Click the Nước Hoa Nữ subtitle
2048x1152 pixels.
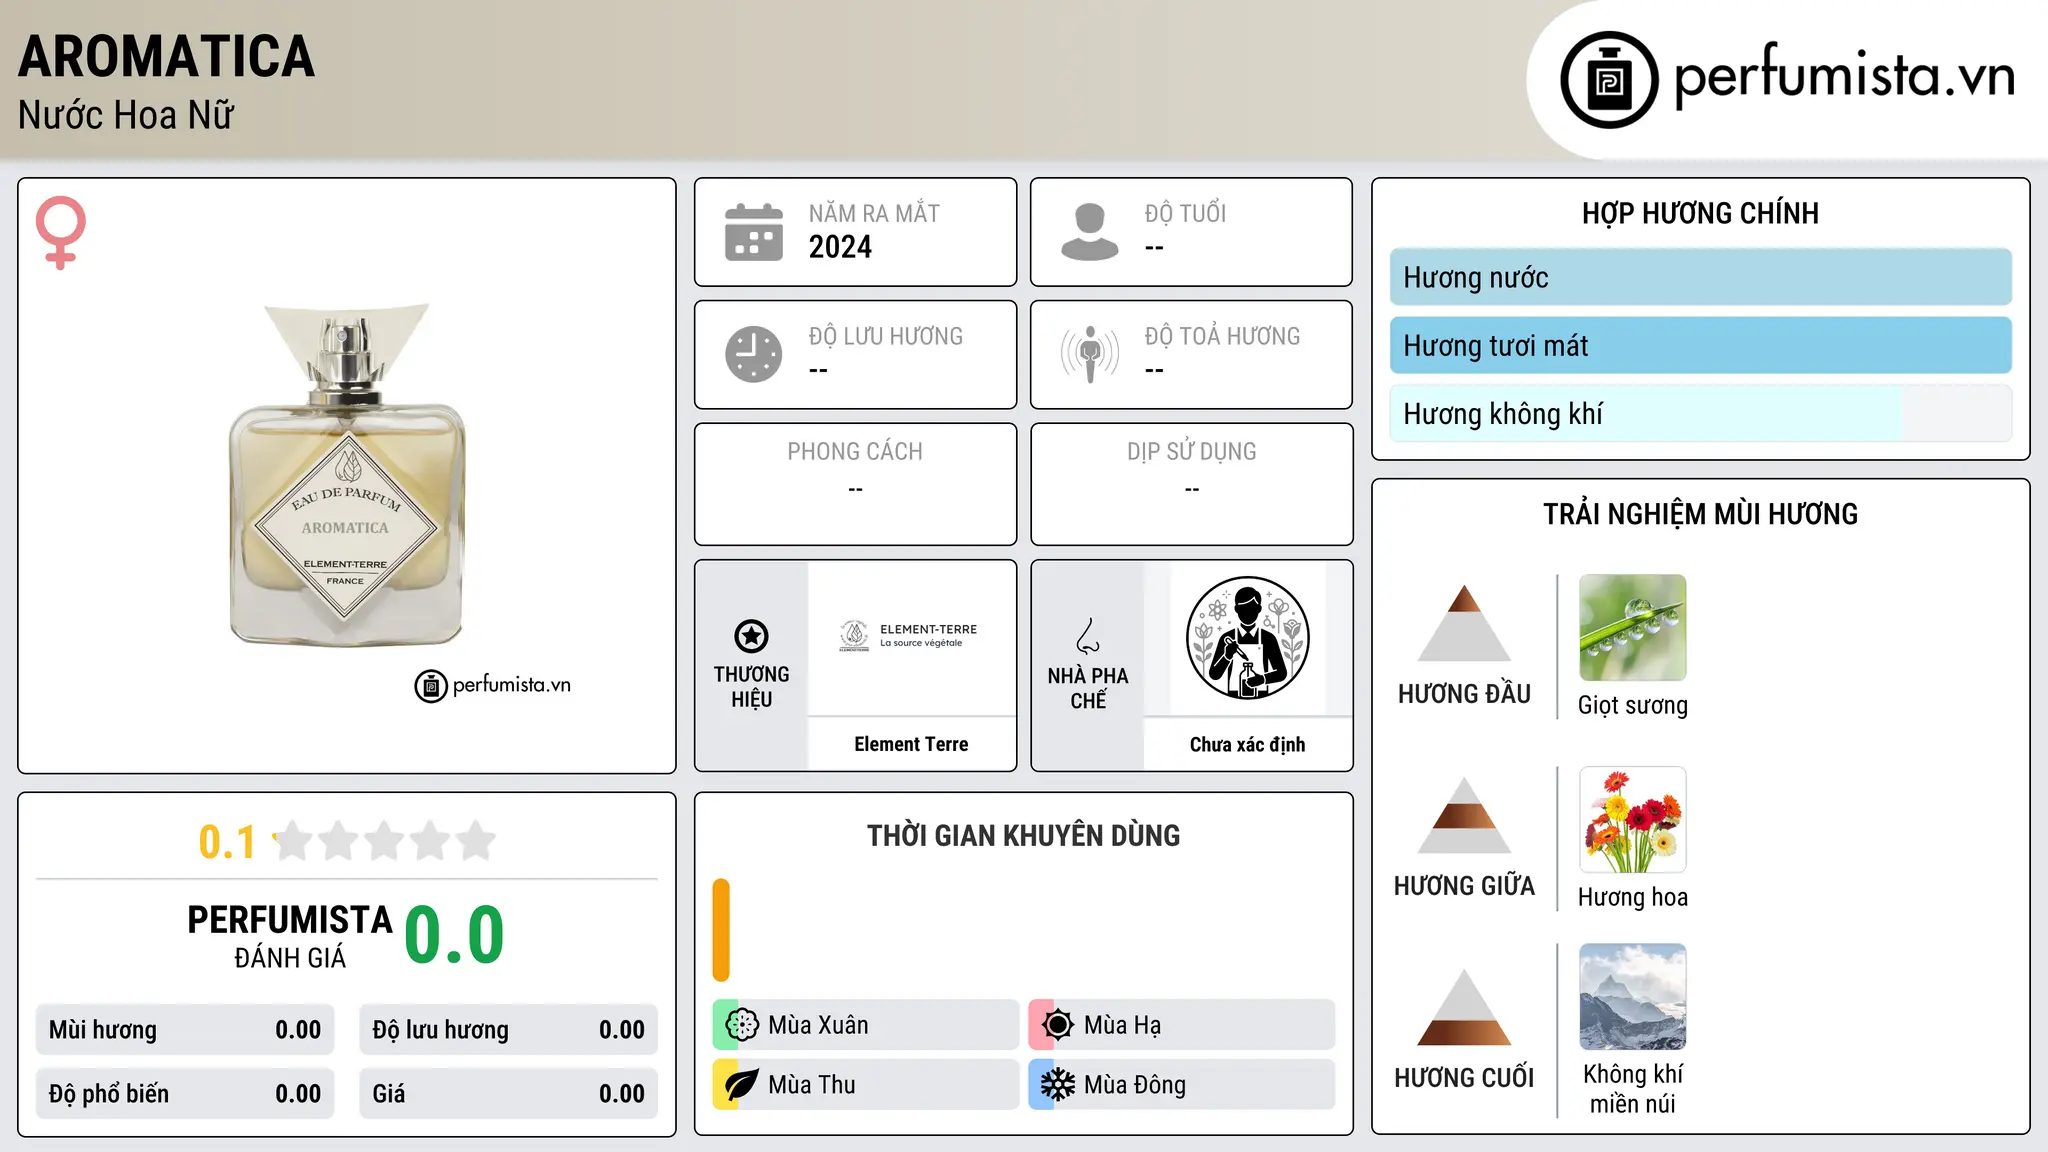(125, 115)
